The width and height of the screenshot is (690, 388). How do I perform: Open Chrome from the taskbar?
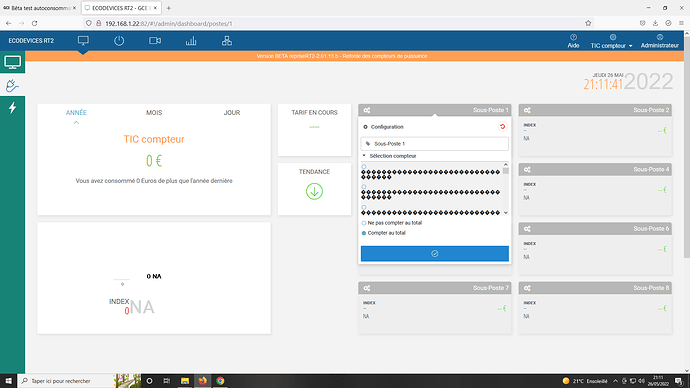[220, 381]
